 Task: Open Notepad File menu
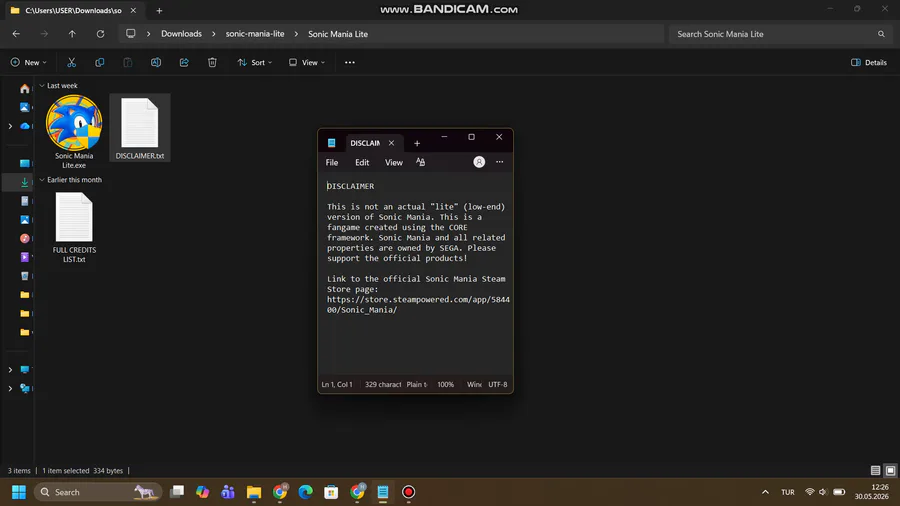[332, 162]
